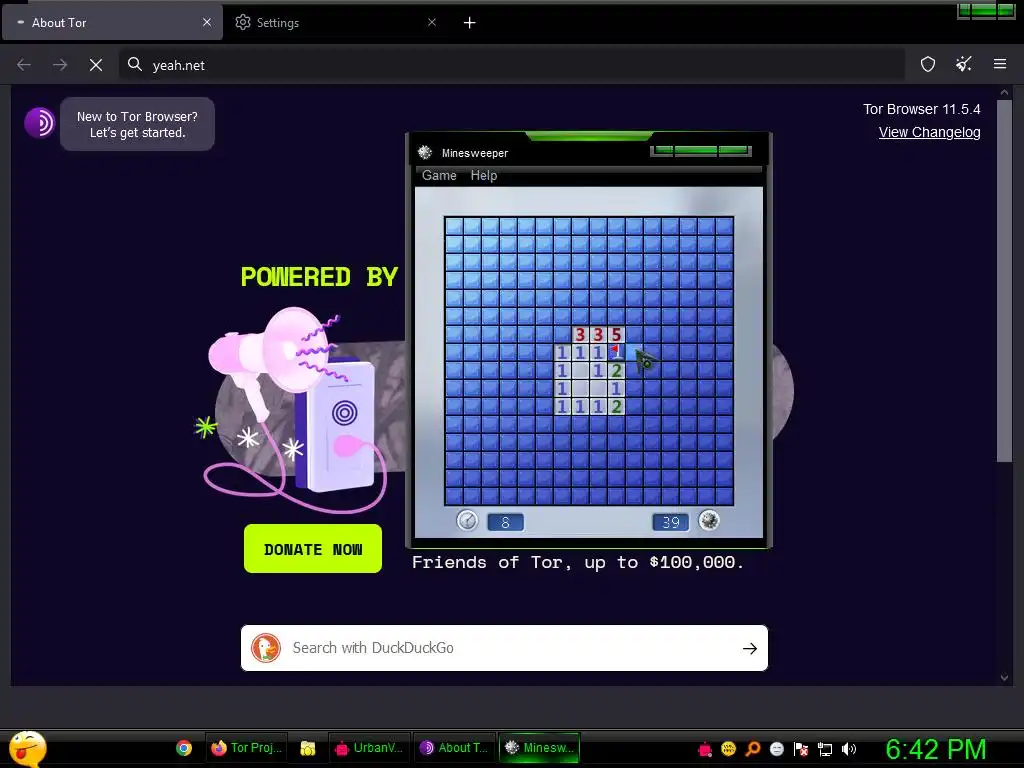Viewport: 1024px width, 768px height.
Task: Open the Minesweeper Game menu
Action: tap(439, 175)
